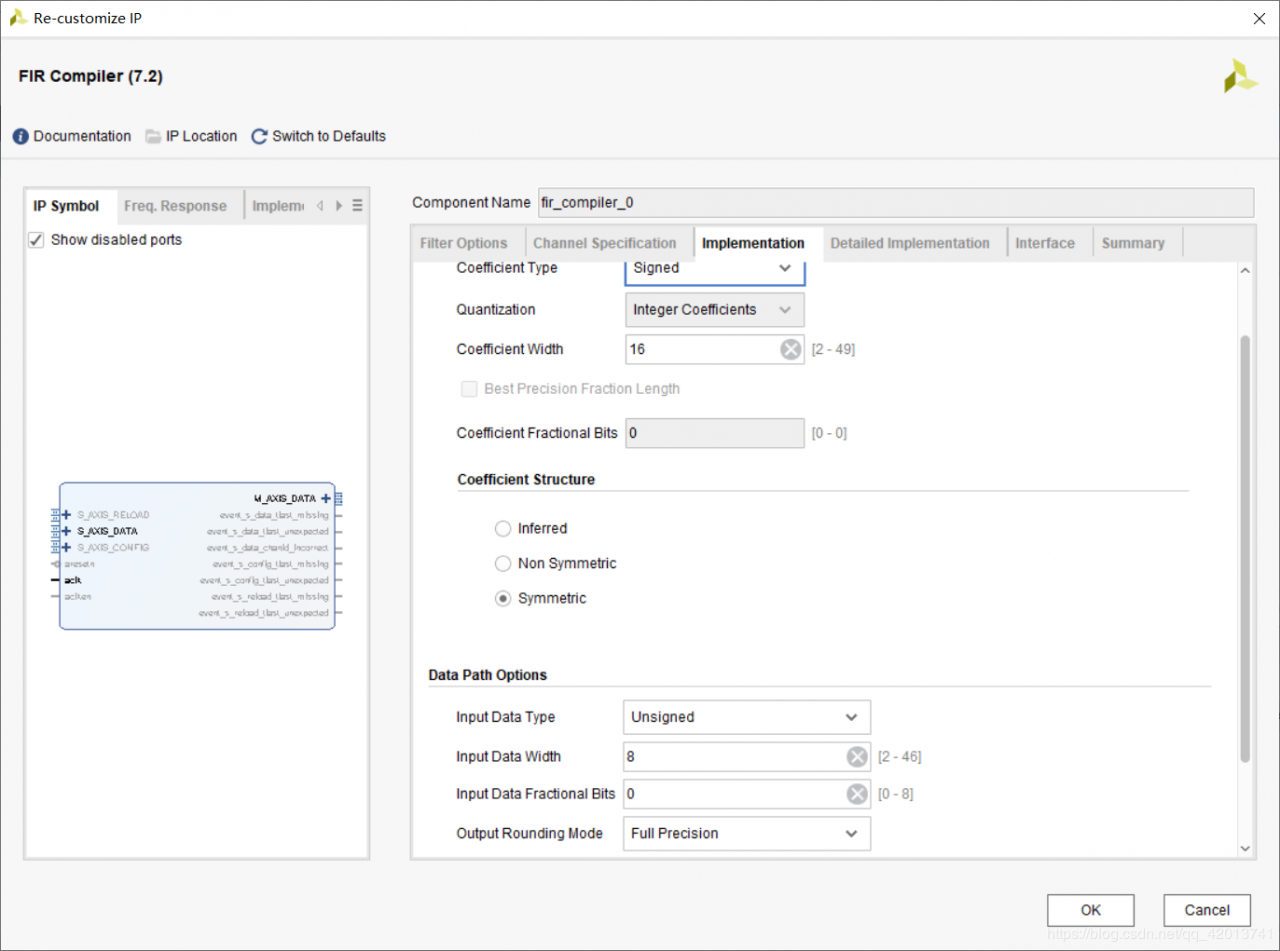1280x951 pixels.
Task: Close the Re-customize IP dialog
Action: (1259, 19)
